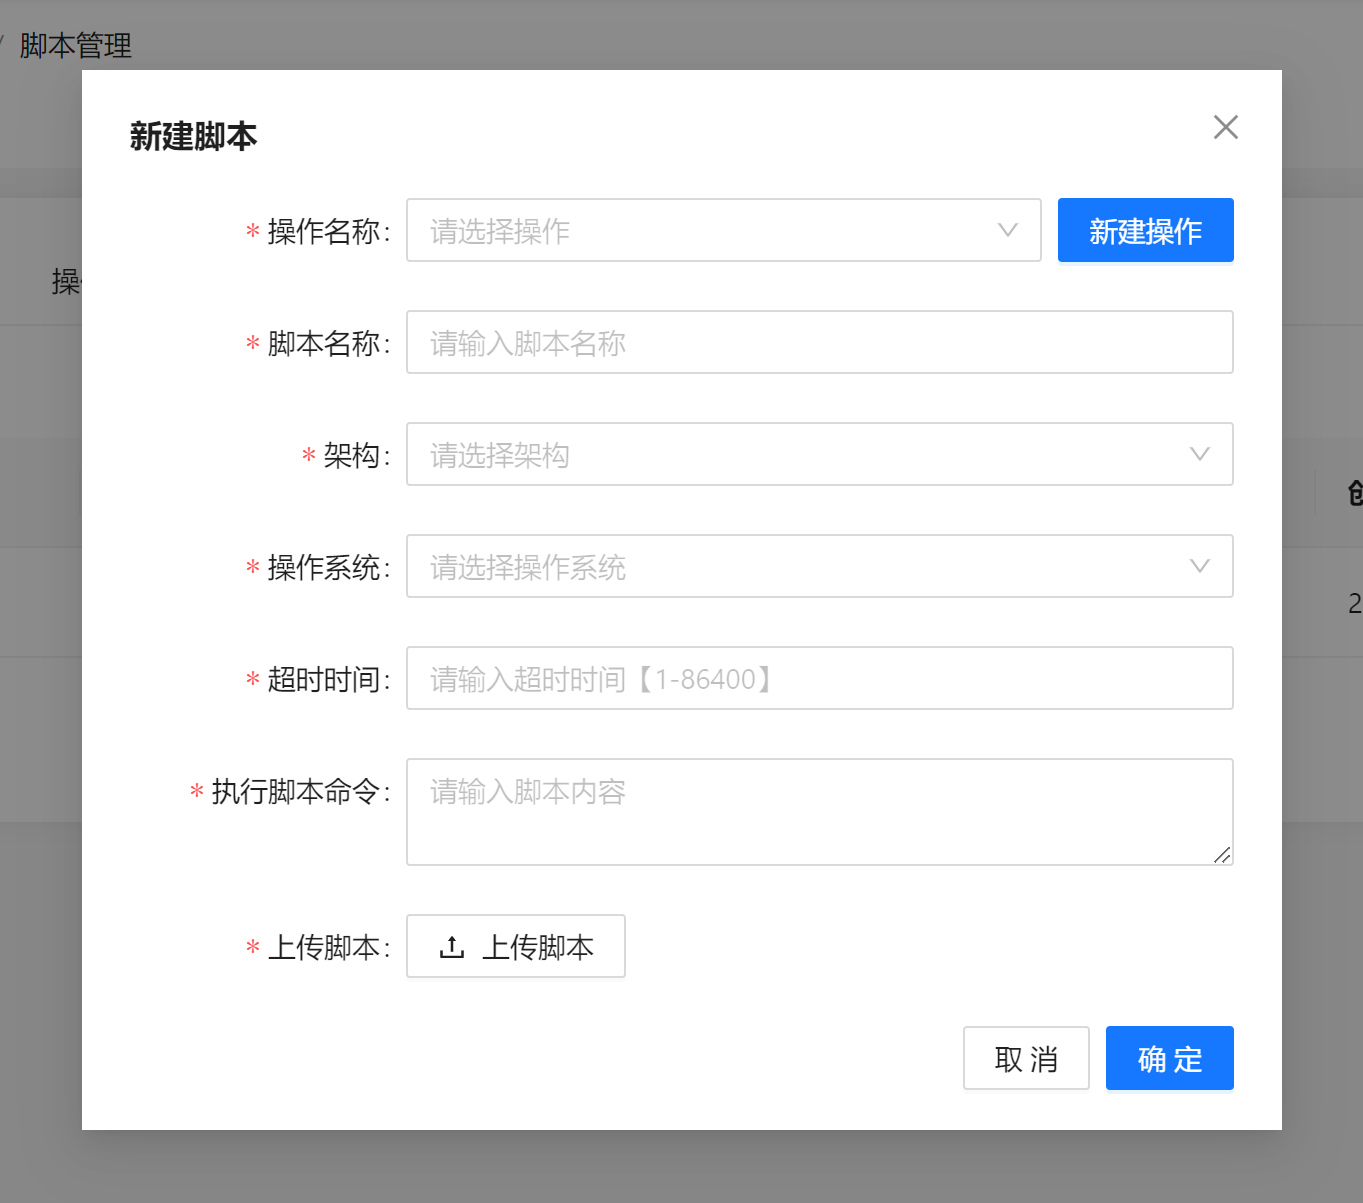Focus the 请输入脚本名称 input field
The height and width of the screenshot is (1203, 1363).
(819, 343)
